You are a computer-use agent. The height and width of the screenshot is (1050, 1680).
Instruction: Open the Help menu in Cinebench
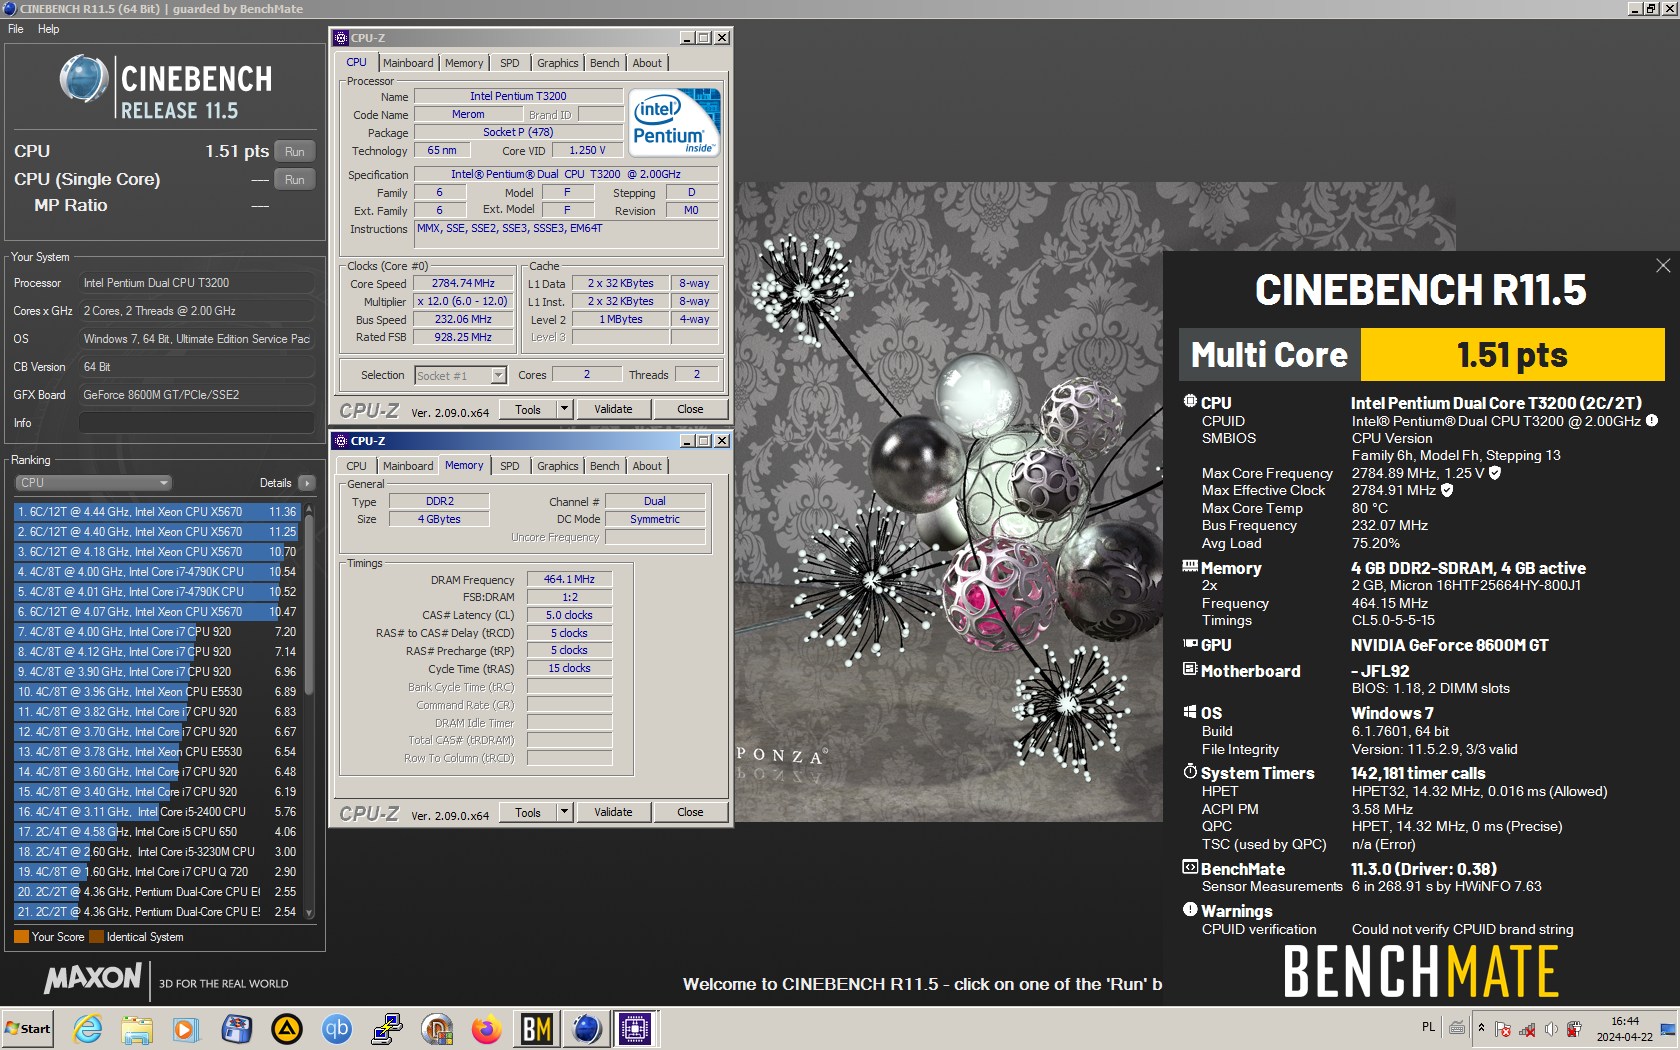(49, 29)
